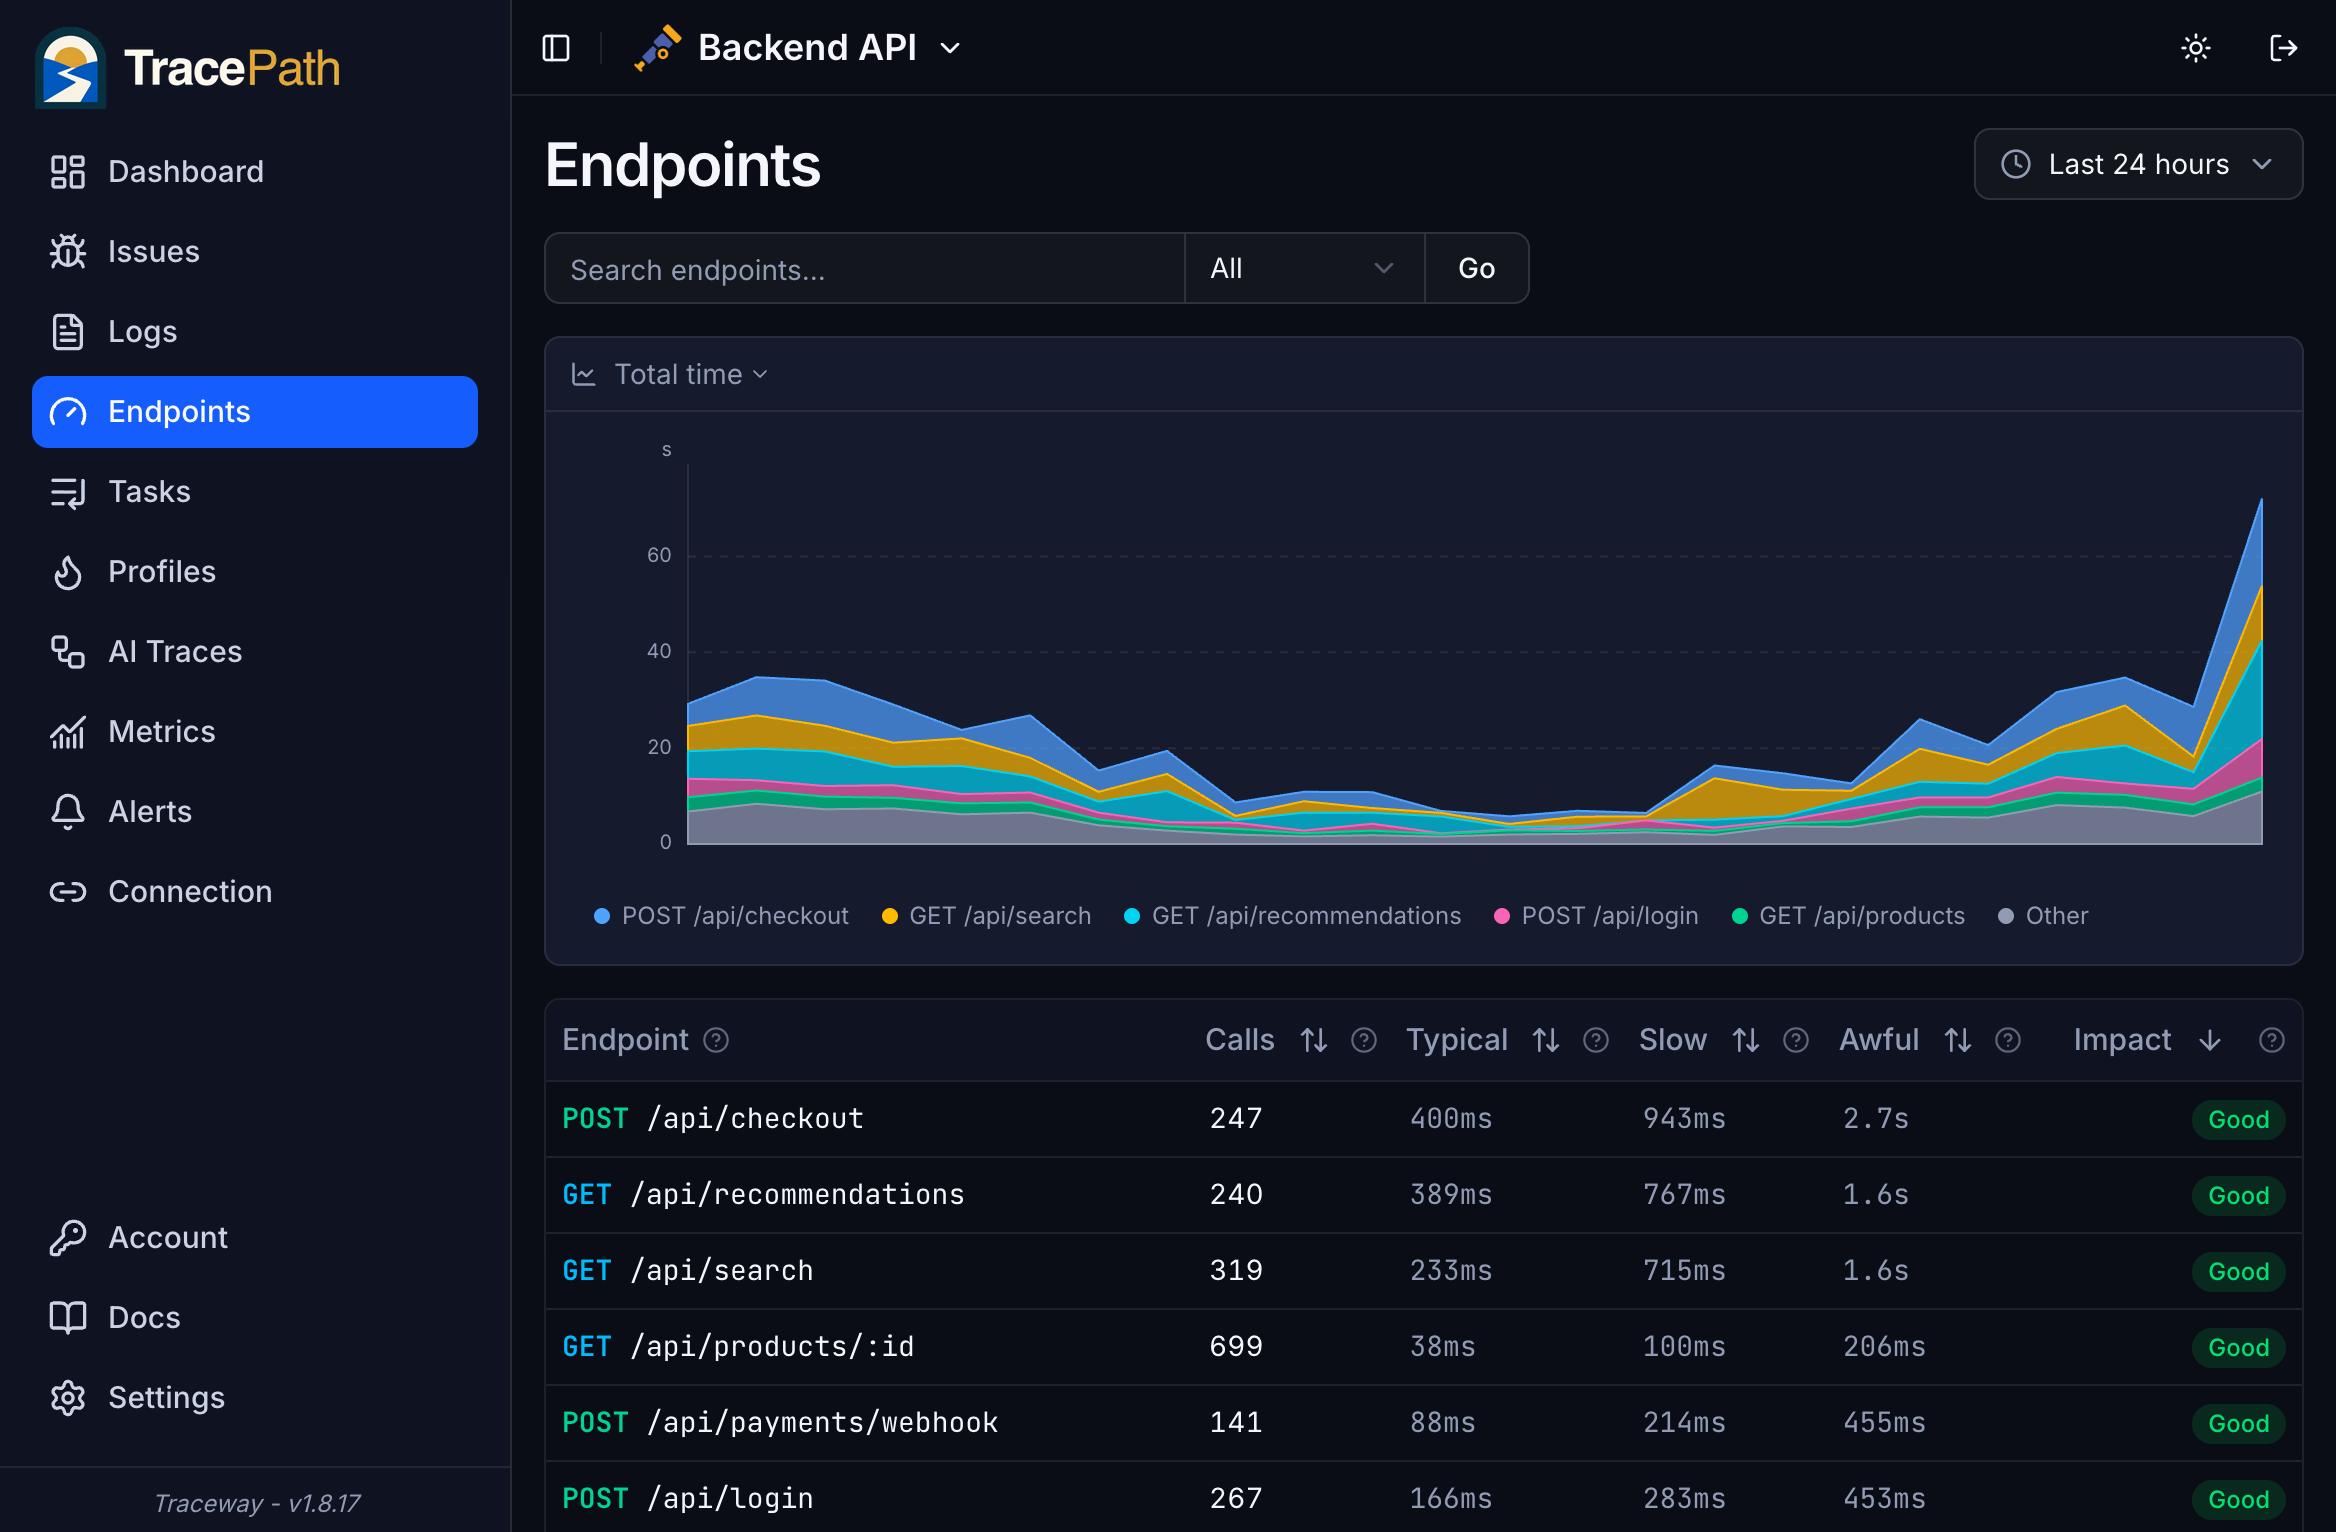Viewport: 2336px width, 1532px height.
Task: Open the Issues bug page
Action: tap(254, 252)
